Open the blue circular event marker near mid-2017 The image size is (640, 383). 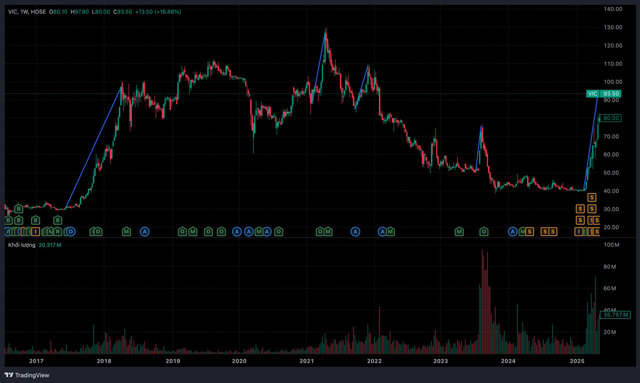[x=71, y=232]
